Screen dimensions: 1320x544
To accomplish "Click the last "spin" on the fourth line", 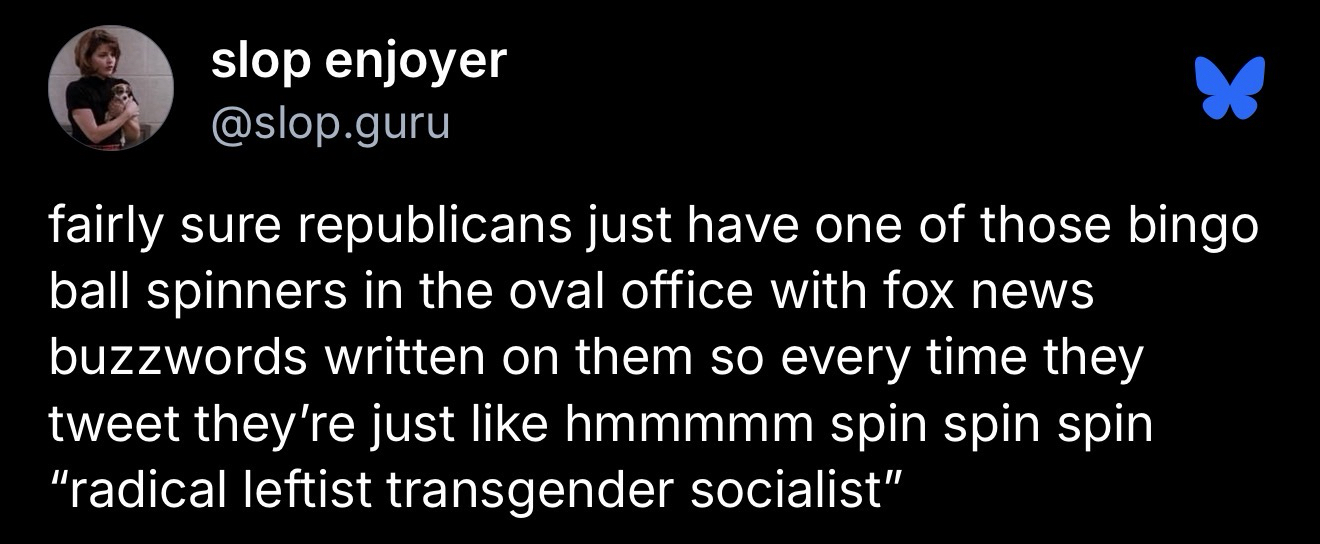I will tap(1106, 424).
